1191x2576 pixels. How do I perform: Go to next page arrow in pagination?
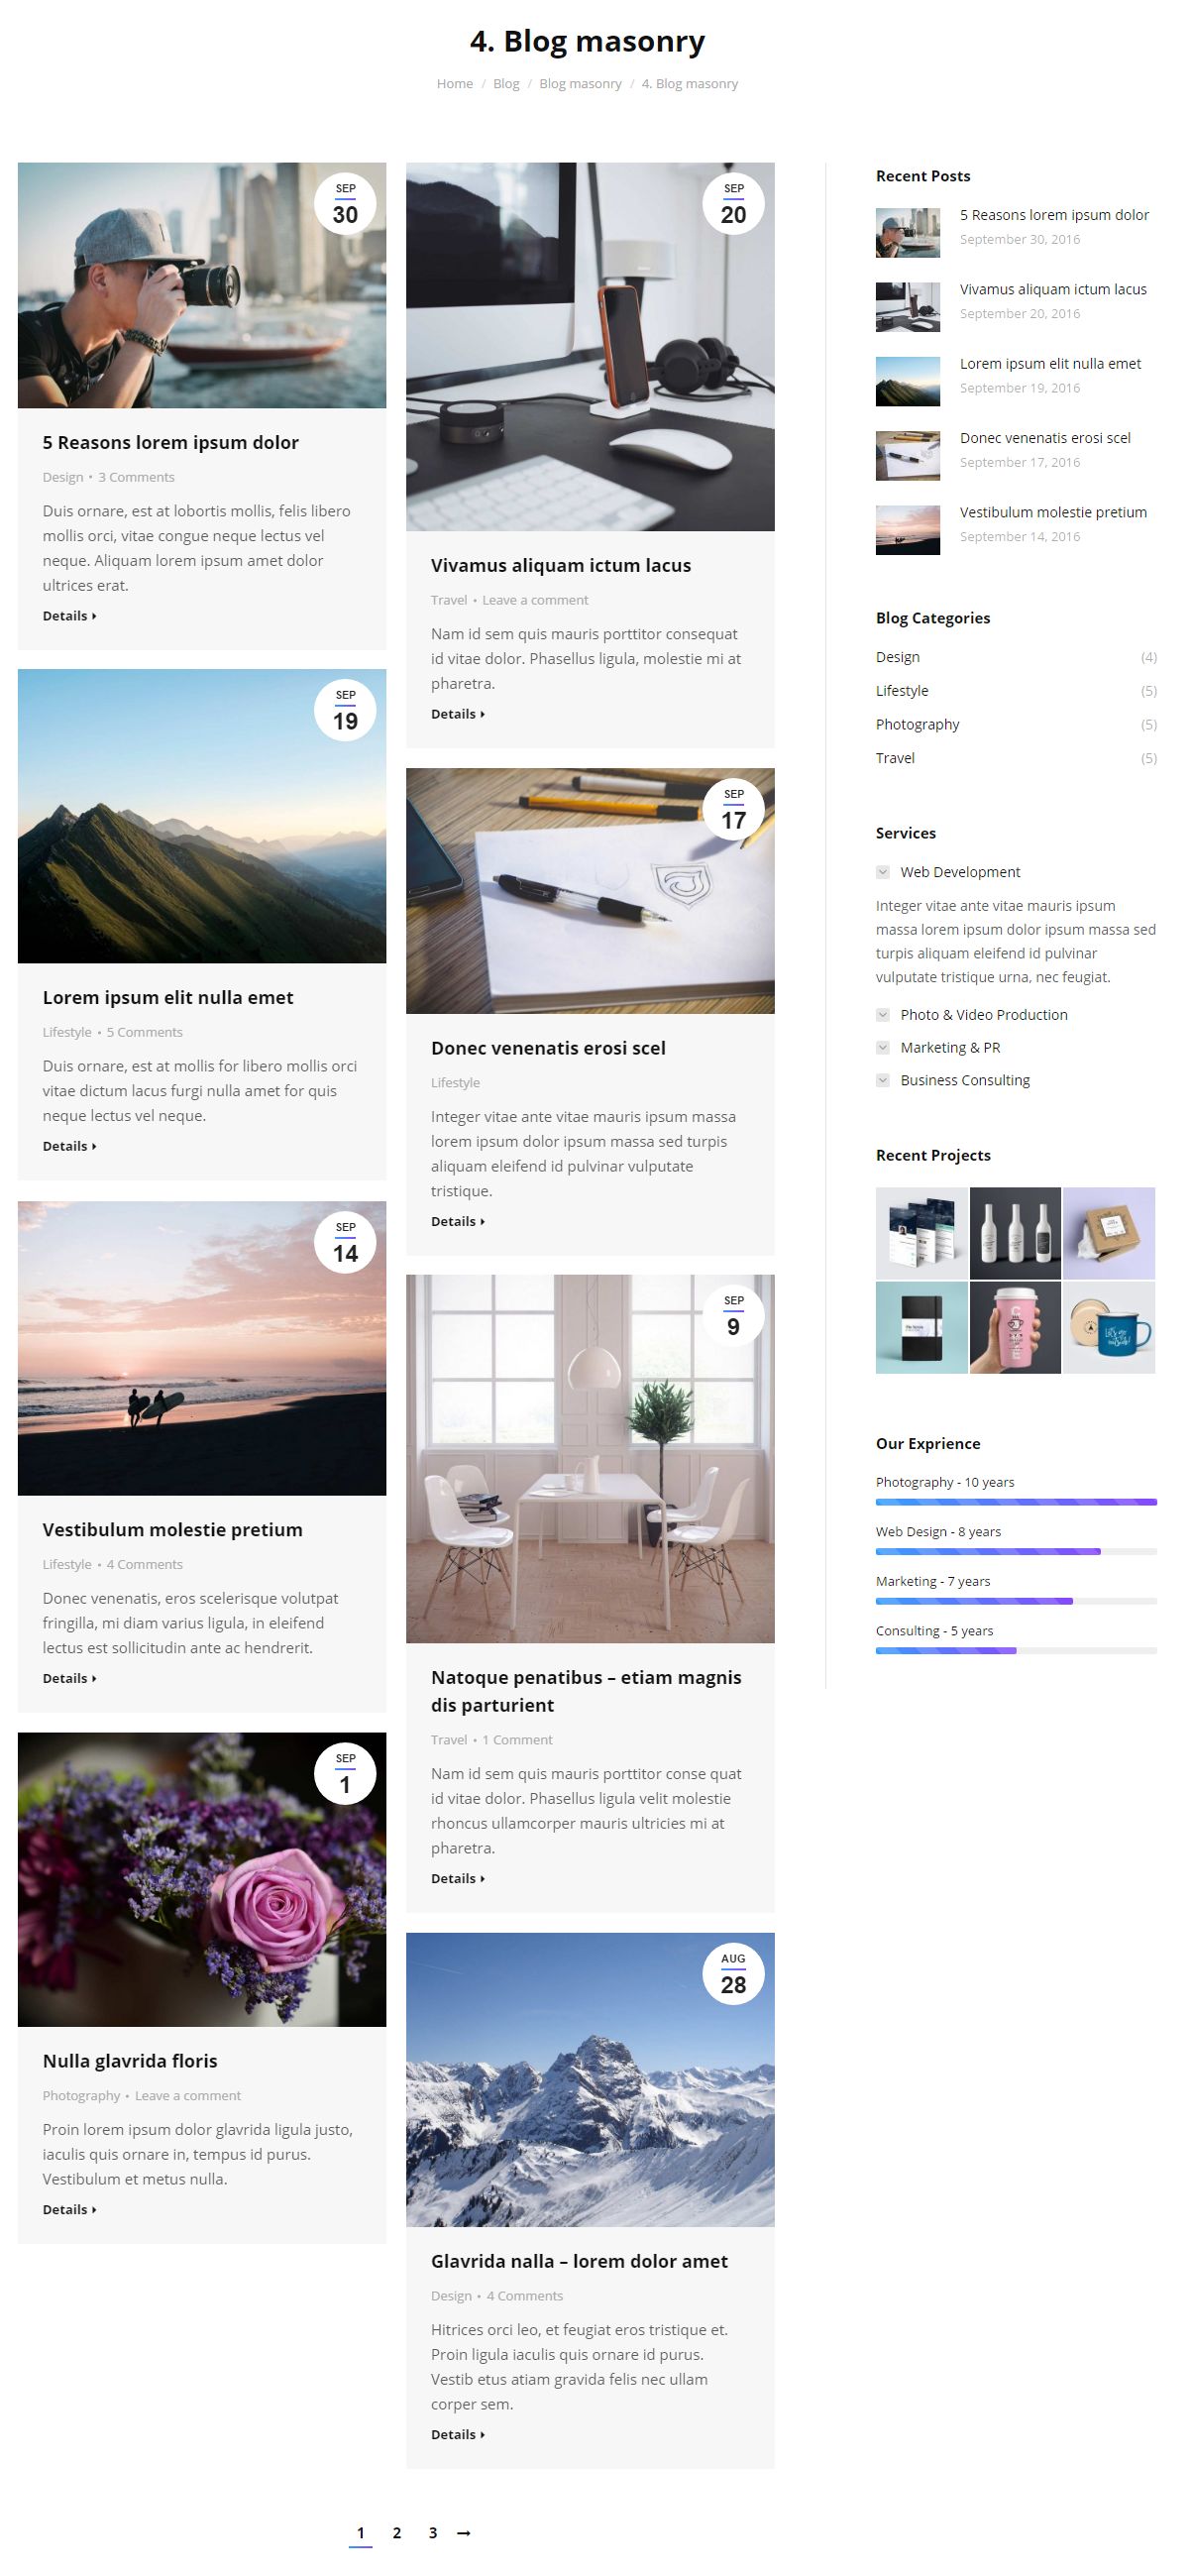point(463,2533)
